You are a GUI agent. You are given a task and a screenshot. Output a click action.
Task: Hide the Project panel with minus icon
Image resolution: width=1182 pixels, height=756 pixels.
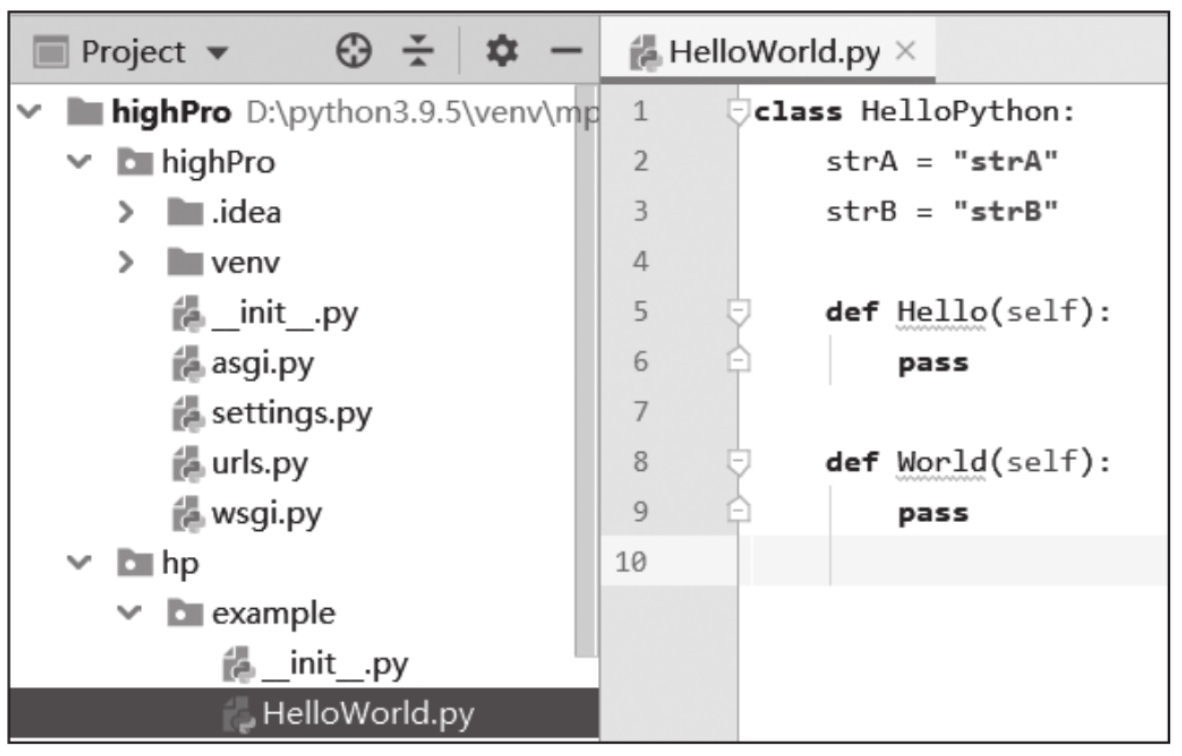[x=566, y=51]
